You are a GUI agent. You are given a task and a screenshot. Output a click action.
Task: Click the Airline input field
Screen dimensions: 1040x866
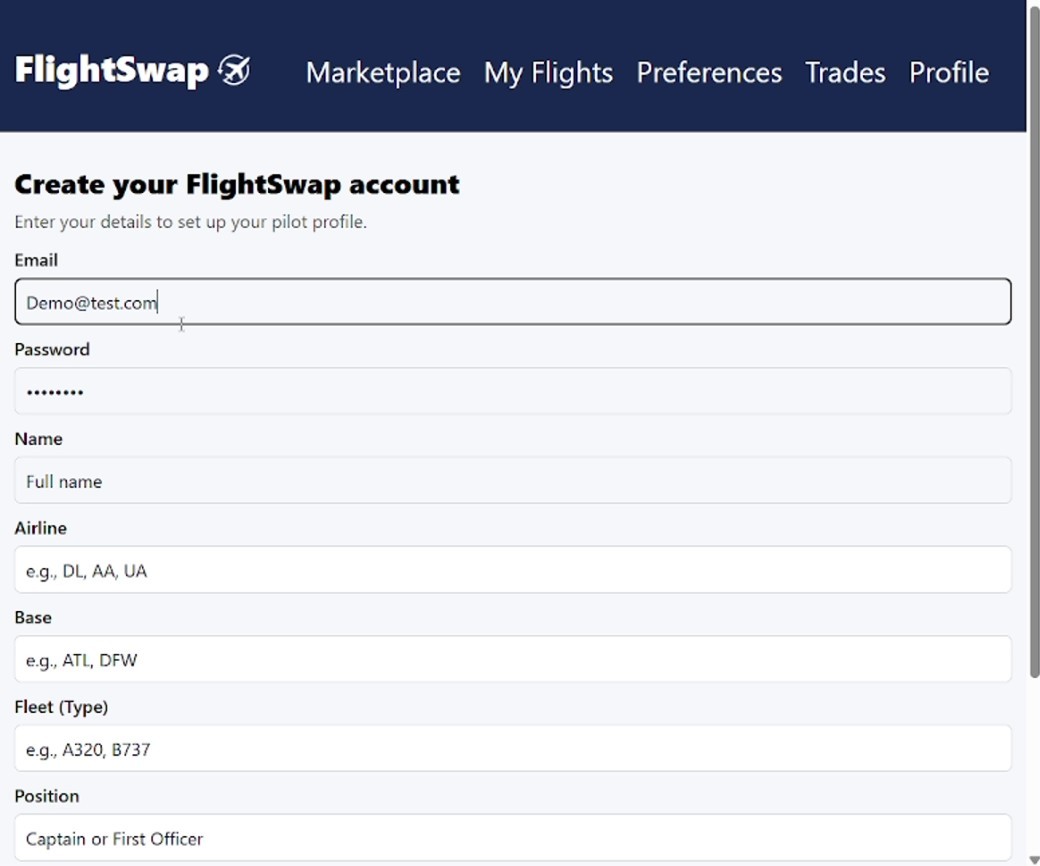point(513,570)
